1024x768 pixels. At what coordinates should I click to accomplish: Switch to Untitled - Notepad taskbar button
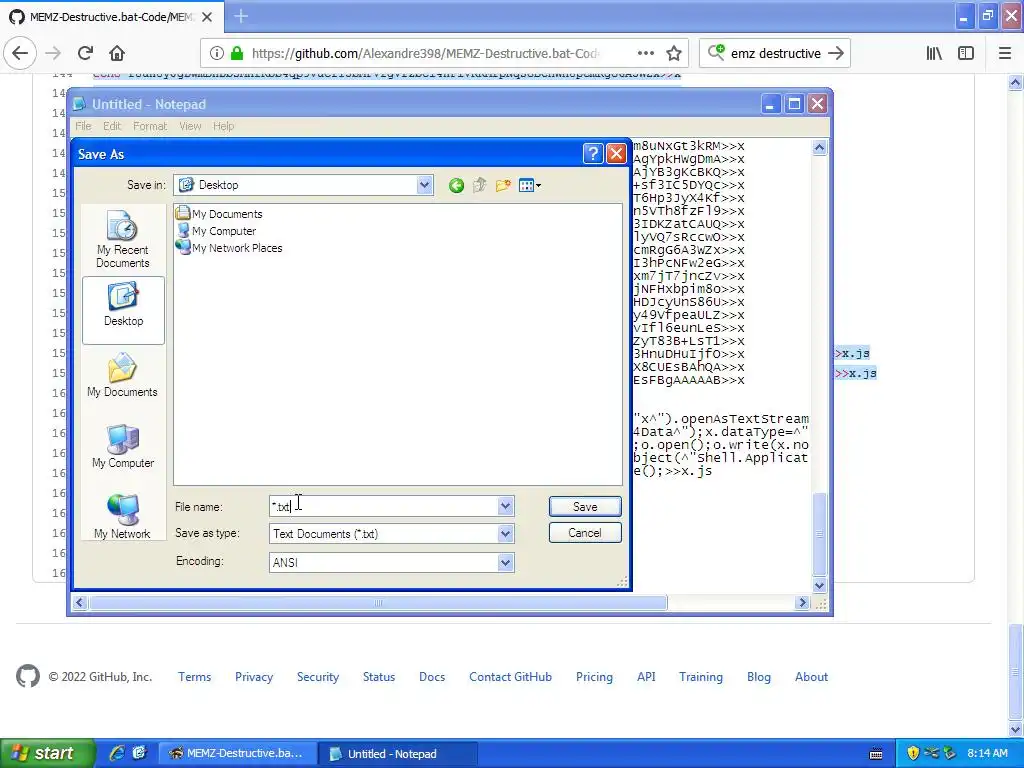click(x=398, y=754)
